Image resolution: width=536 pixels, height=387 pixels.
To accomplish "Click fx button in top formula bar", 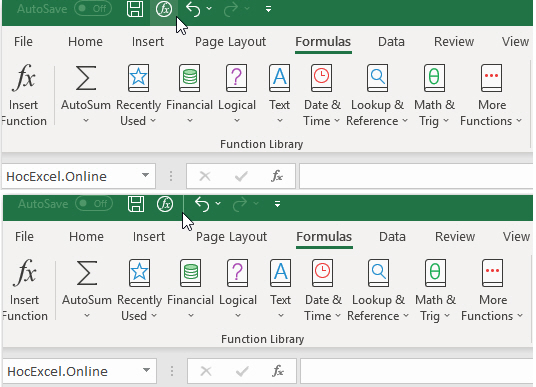I will click(x=277, y=176).
